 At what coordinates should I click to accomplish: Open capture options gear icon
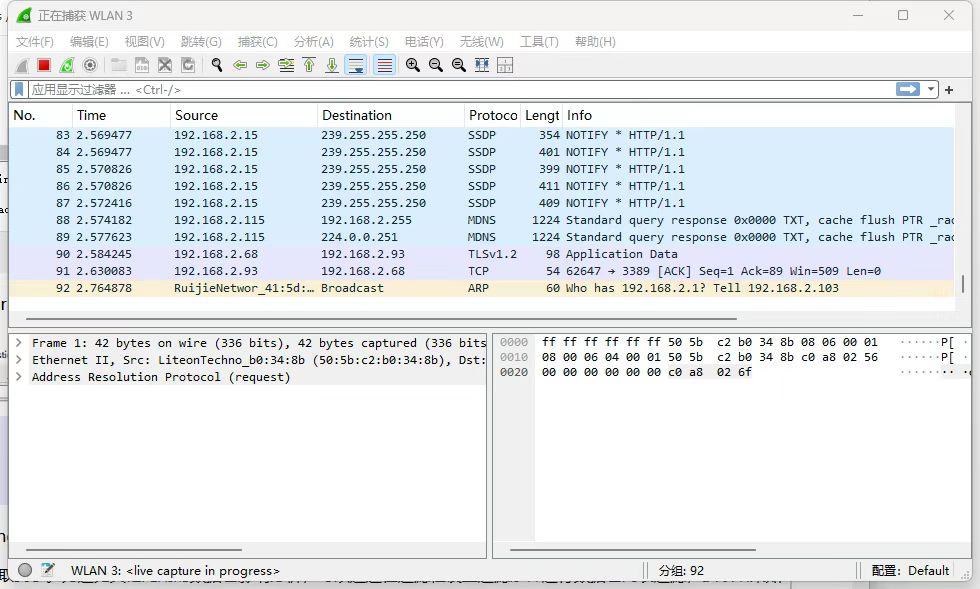pyautogui.click(x=90, y=65)
